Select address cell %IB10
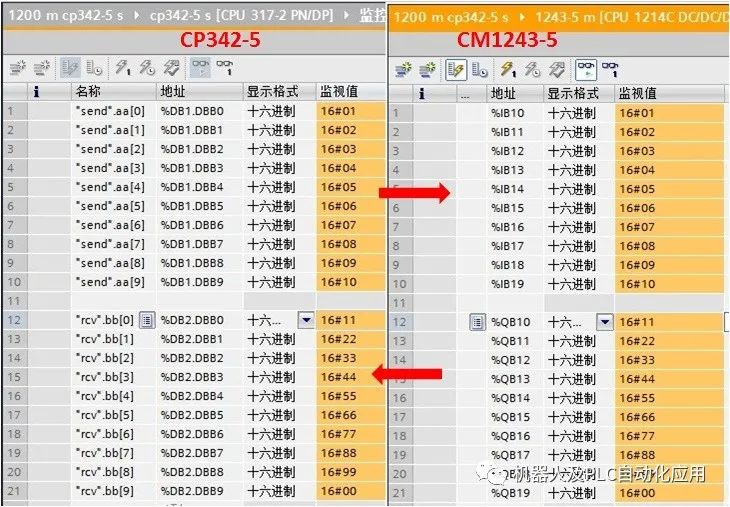 [x=515, y=113]
